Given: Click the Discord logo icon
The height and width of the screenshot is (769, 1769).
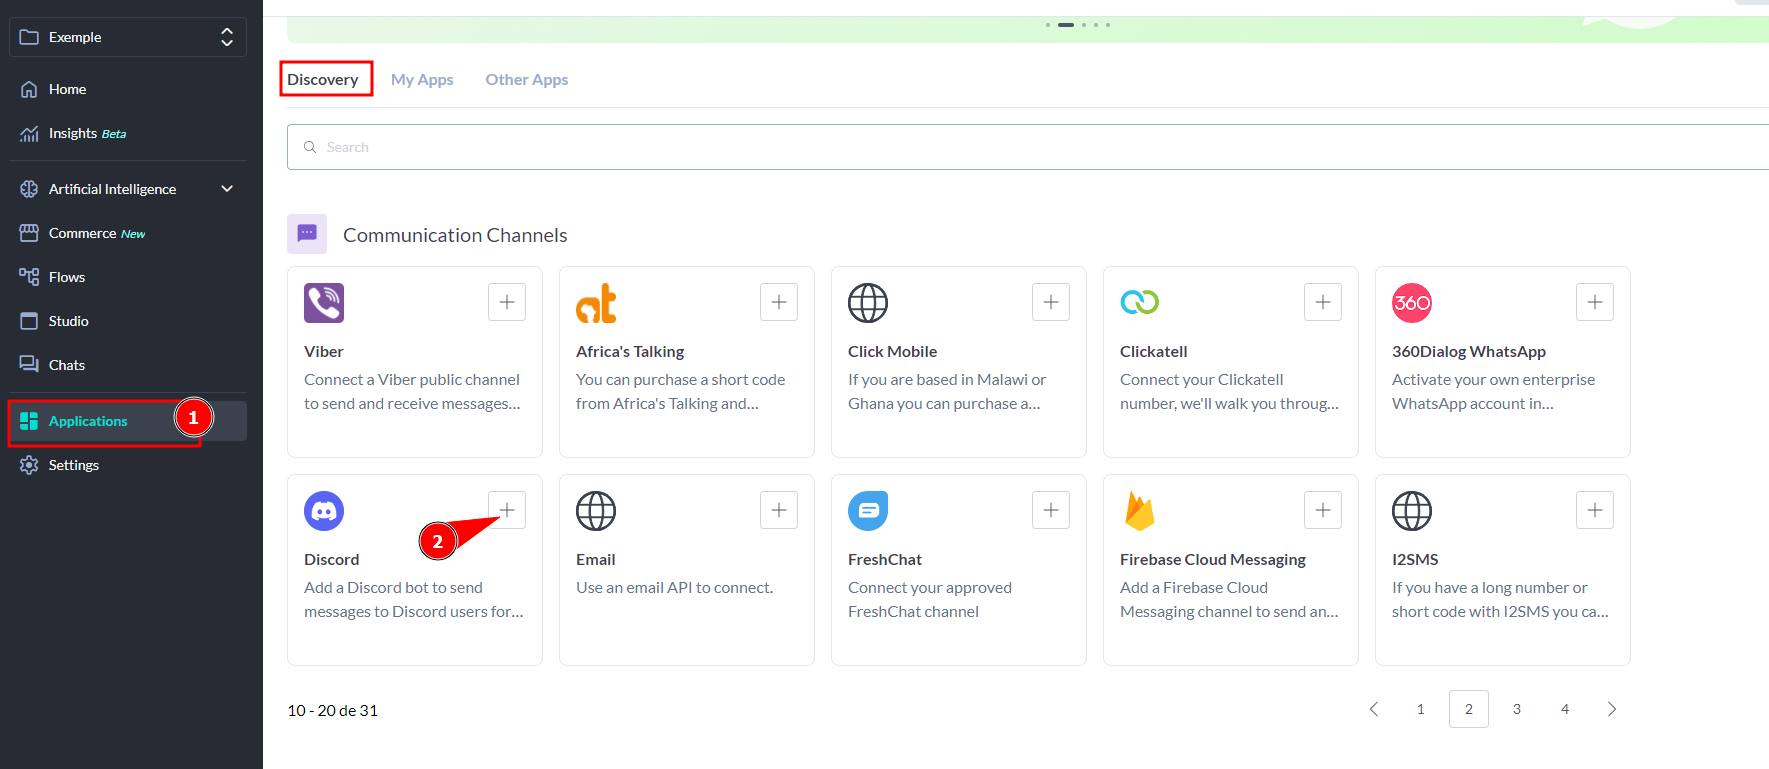Looking at the screenshot, I should [x=324, y=511].
